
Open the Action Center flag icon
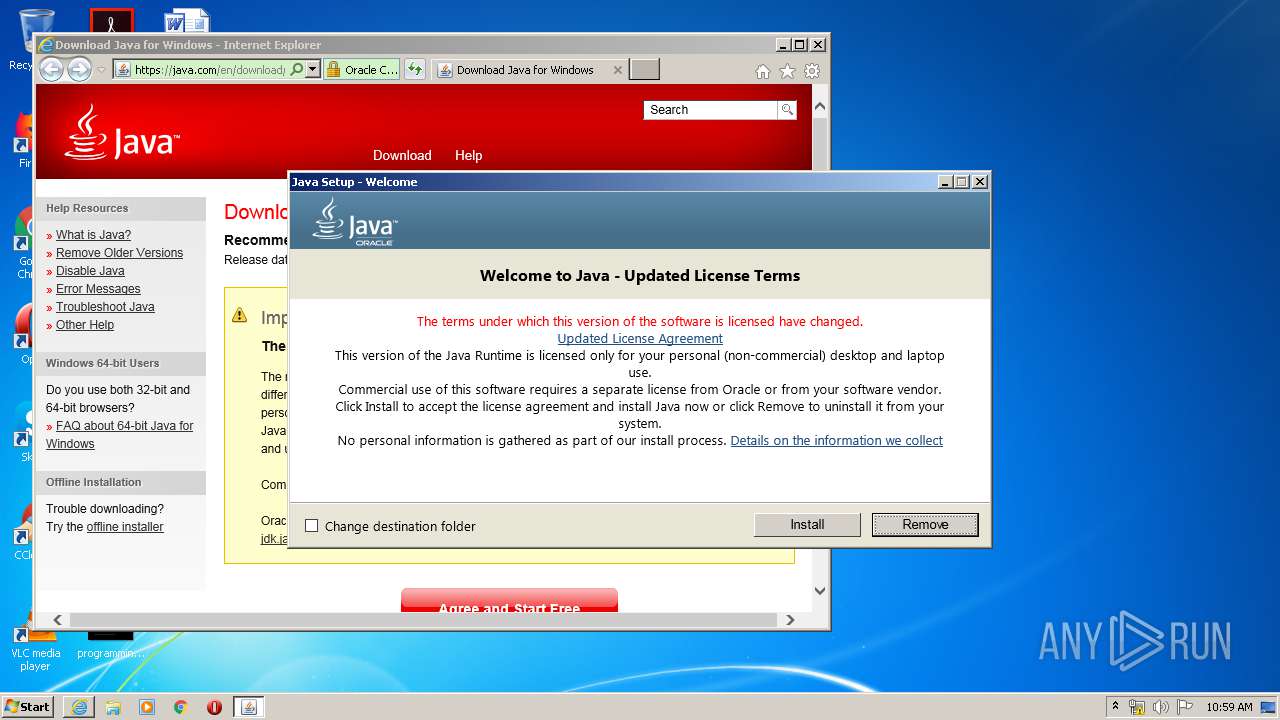click(1185, 707)
